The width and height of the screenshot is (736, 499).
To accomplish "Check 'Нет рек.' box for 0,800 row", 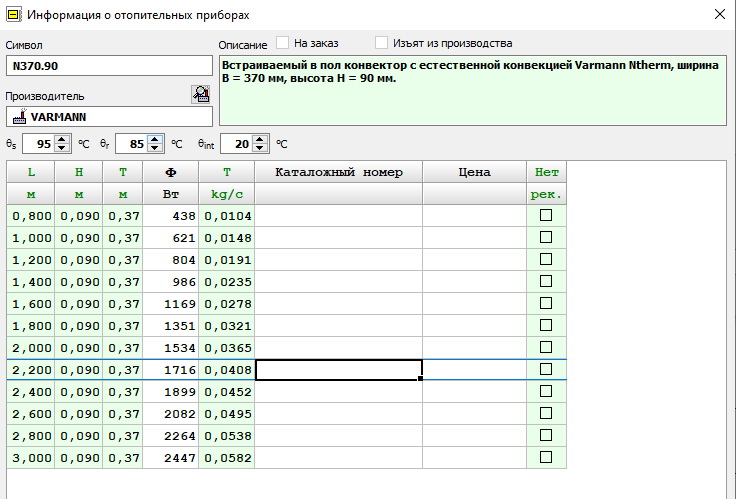I will (x=546, y=216).
